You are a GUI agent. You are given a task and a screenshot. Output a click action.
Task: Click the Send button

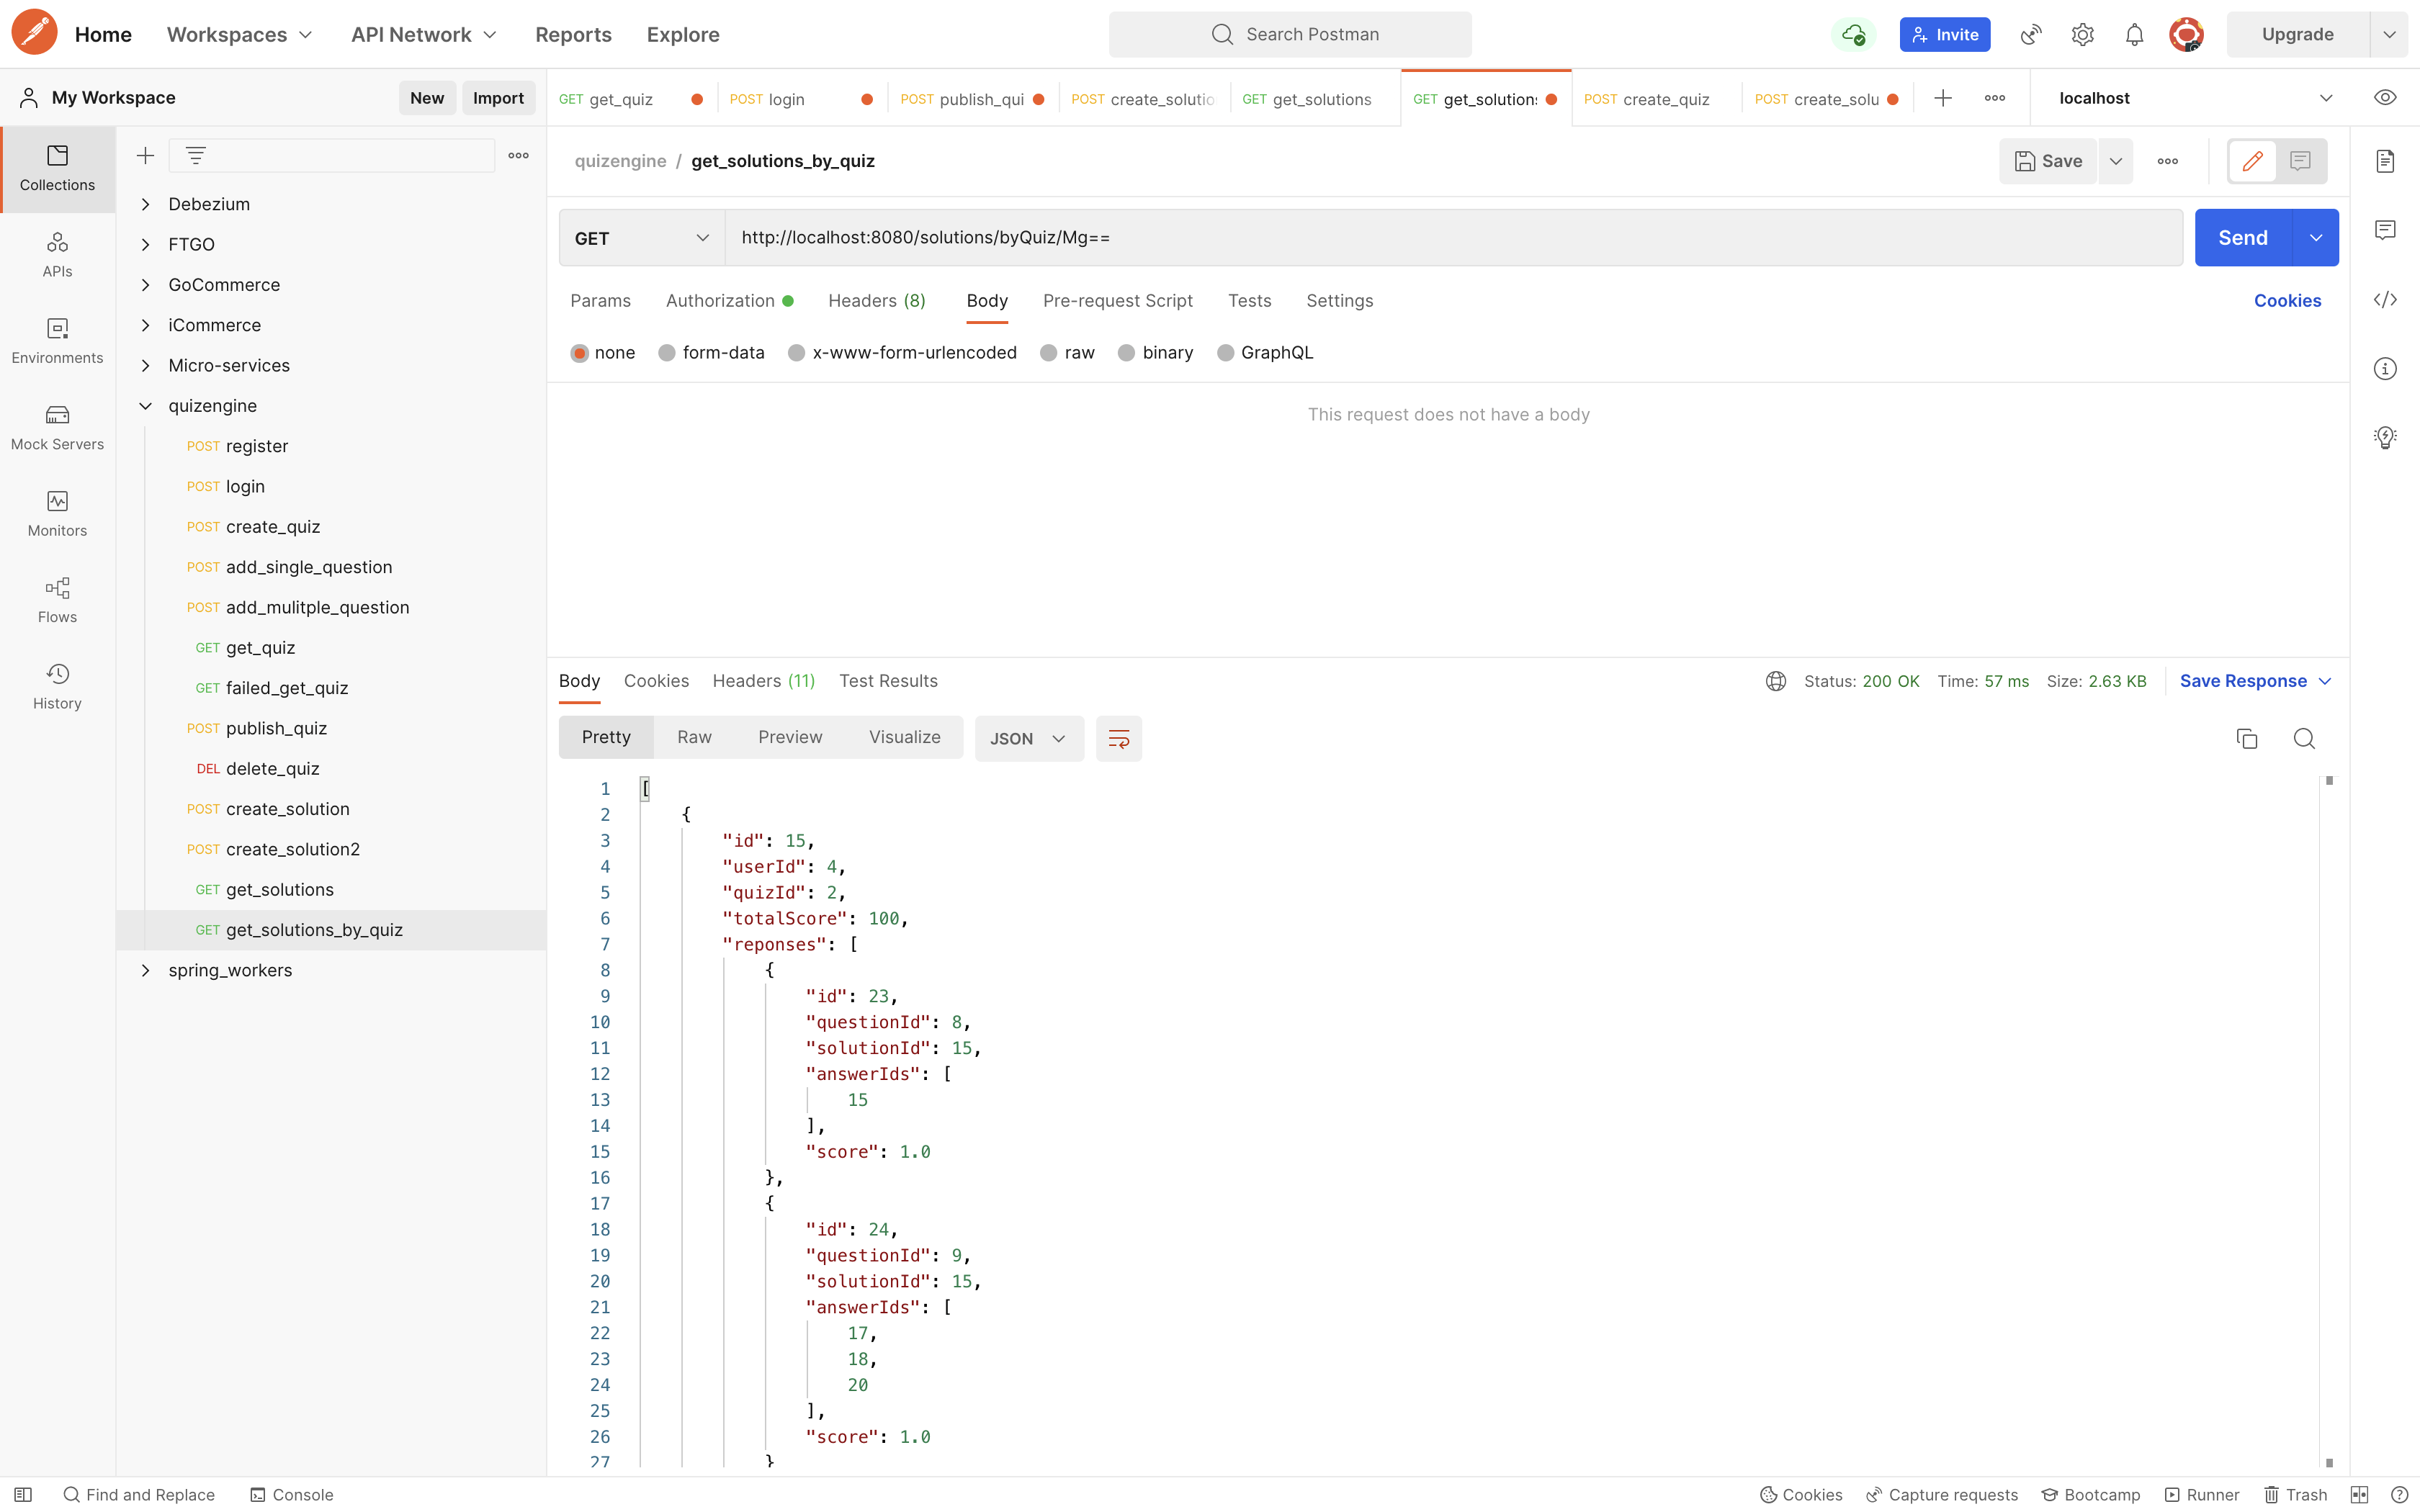[2243, 238]
